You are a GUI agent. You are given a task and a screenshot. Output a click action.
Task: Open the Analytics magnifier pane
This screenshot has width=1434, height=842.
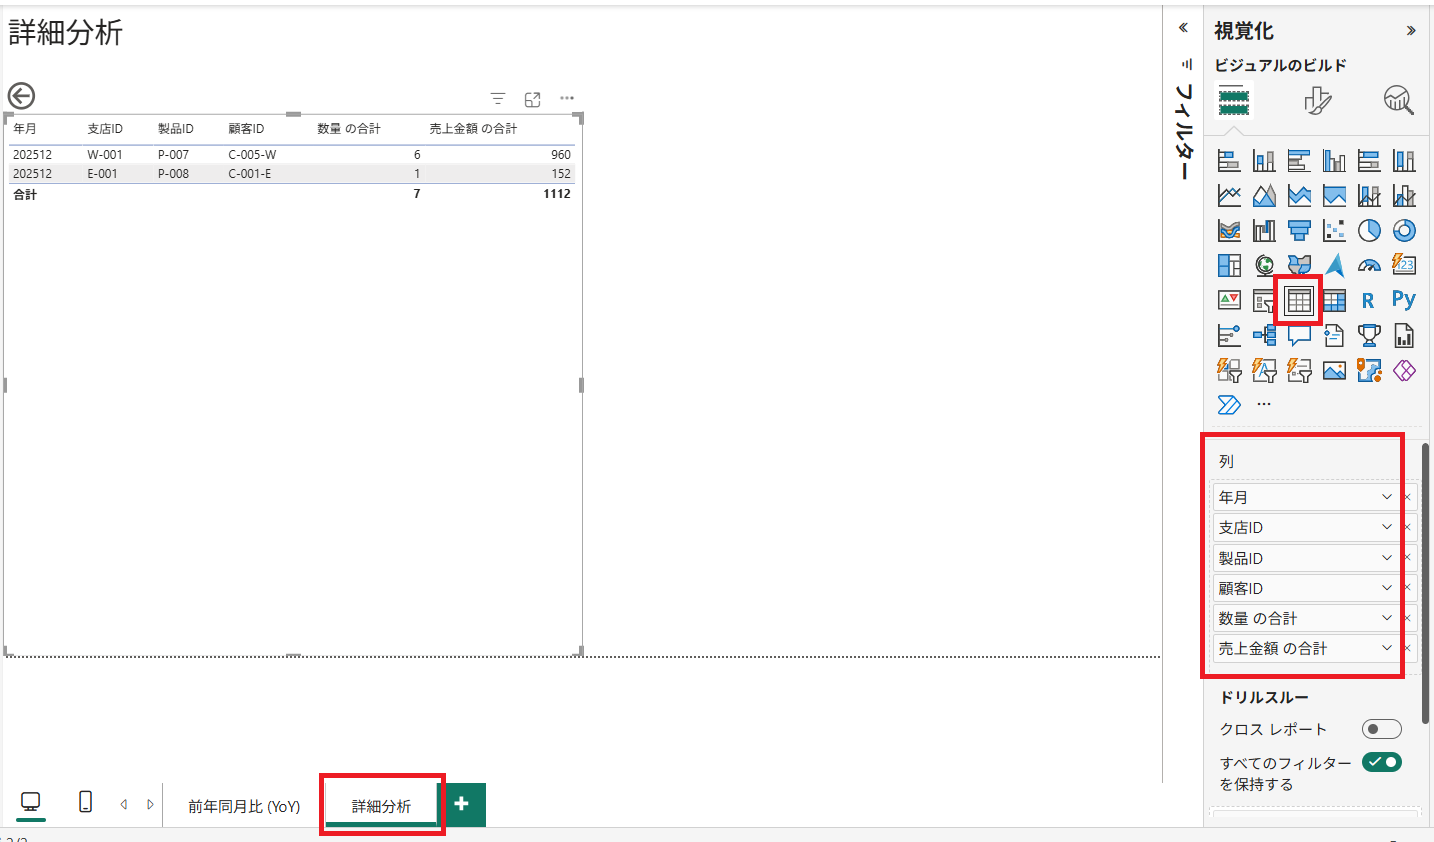[1397, 100]
